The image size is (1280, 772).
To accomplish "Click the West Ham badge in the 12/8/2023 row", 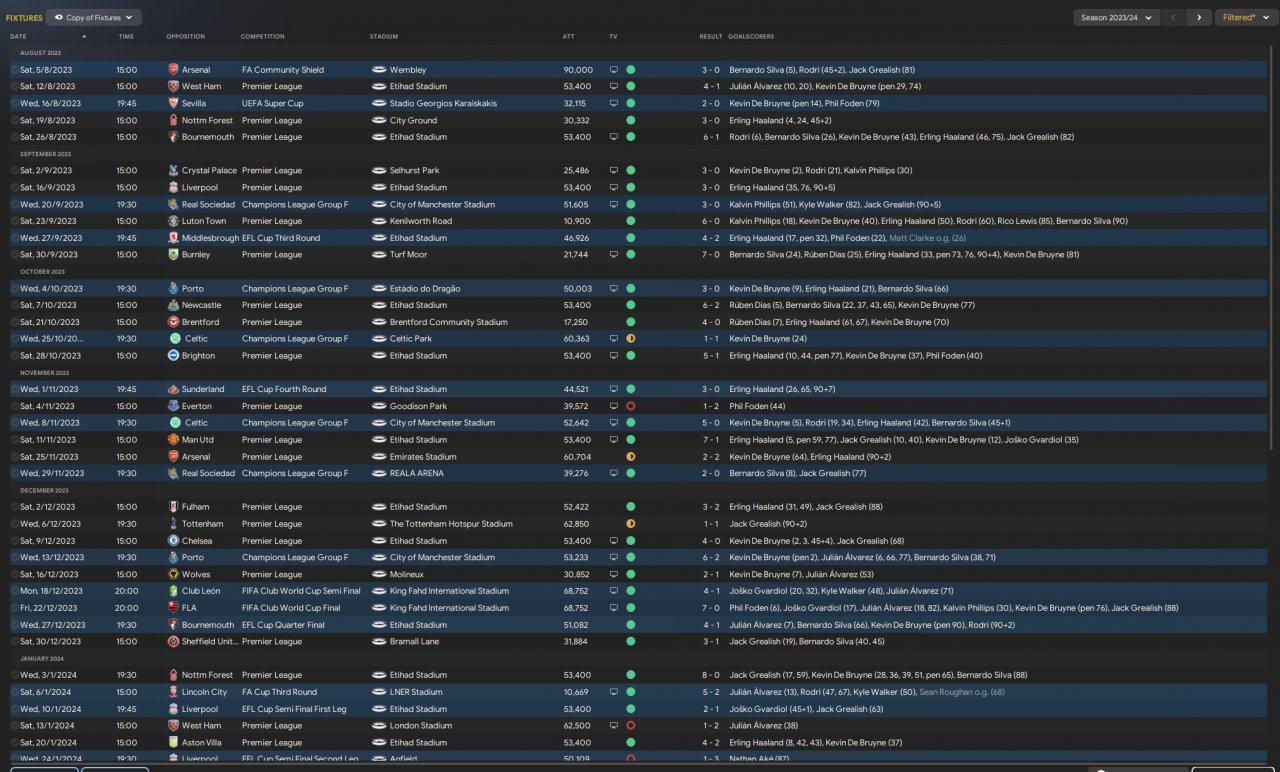I will coord(174,87).
